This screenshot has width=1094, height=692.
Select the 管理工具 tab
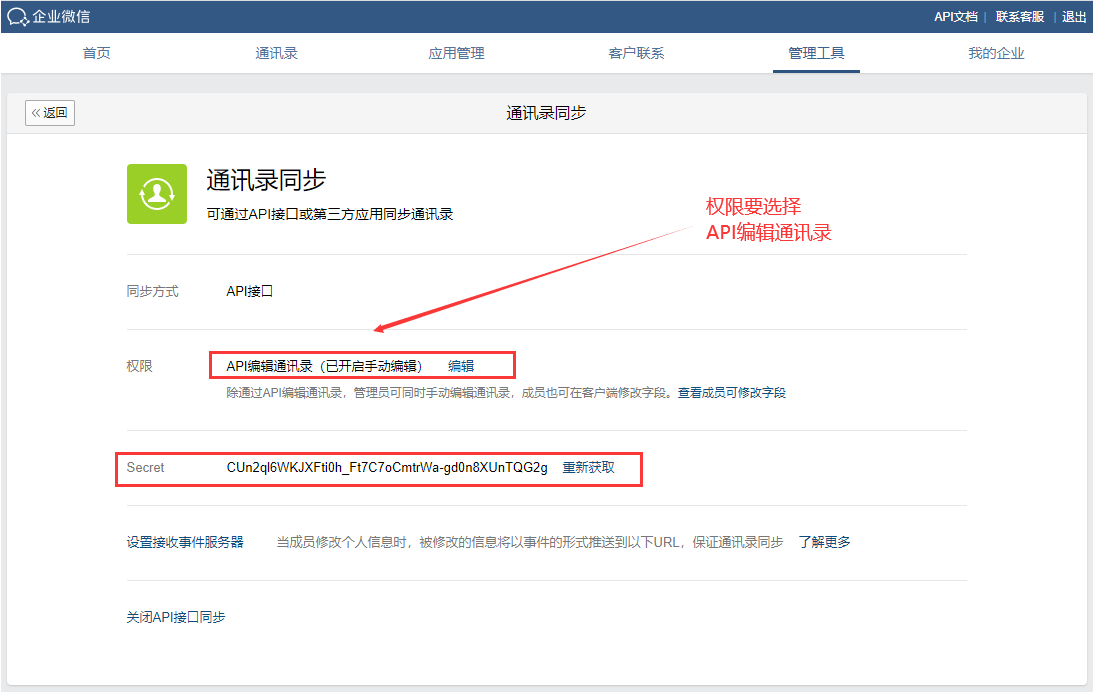click(816, 54)
